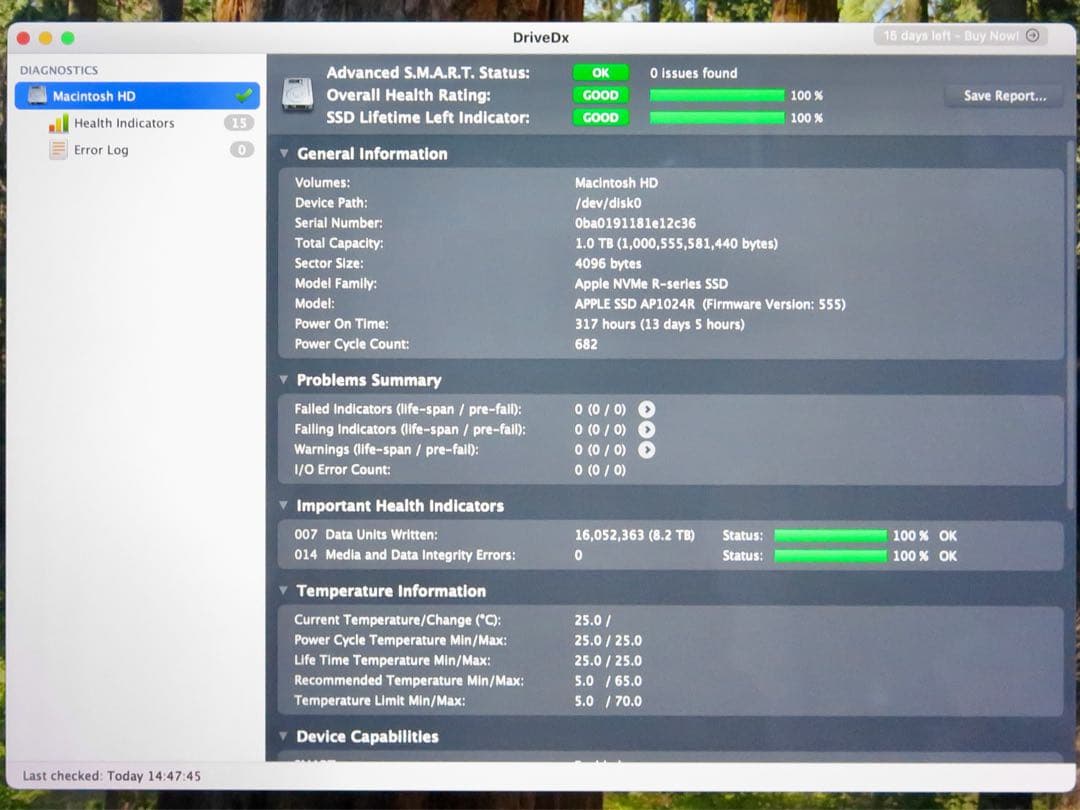Open Warnings details arrow
Image resolution: width=1080 pixels, height=810 pixels.
(x=647, y=450)
